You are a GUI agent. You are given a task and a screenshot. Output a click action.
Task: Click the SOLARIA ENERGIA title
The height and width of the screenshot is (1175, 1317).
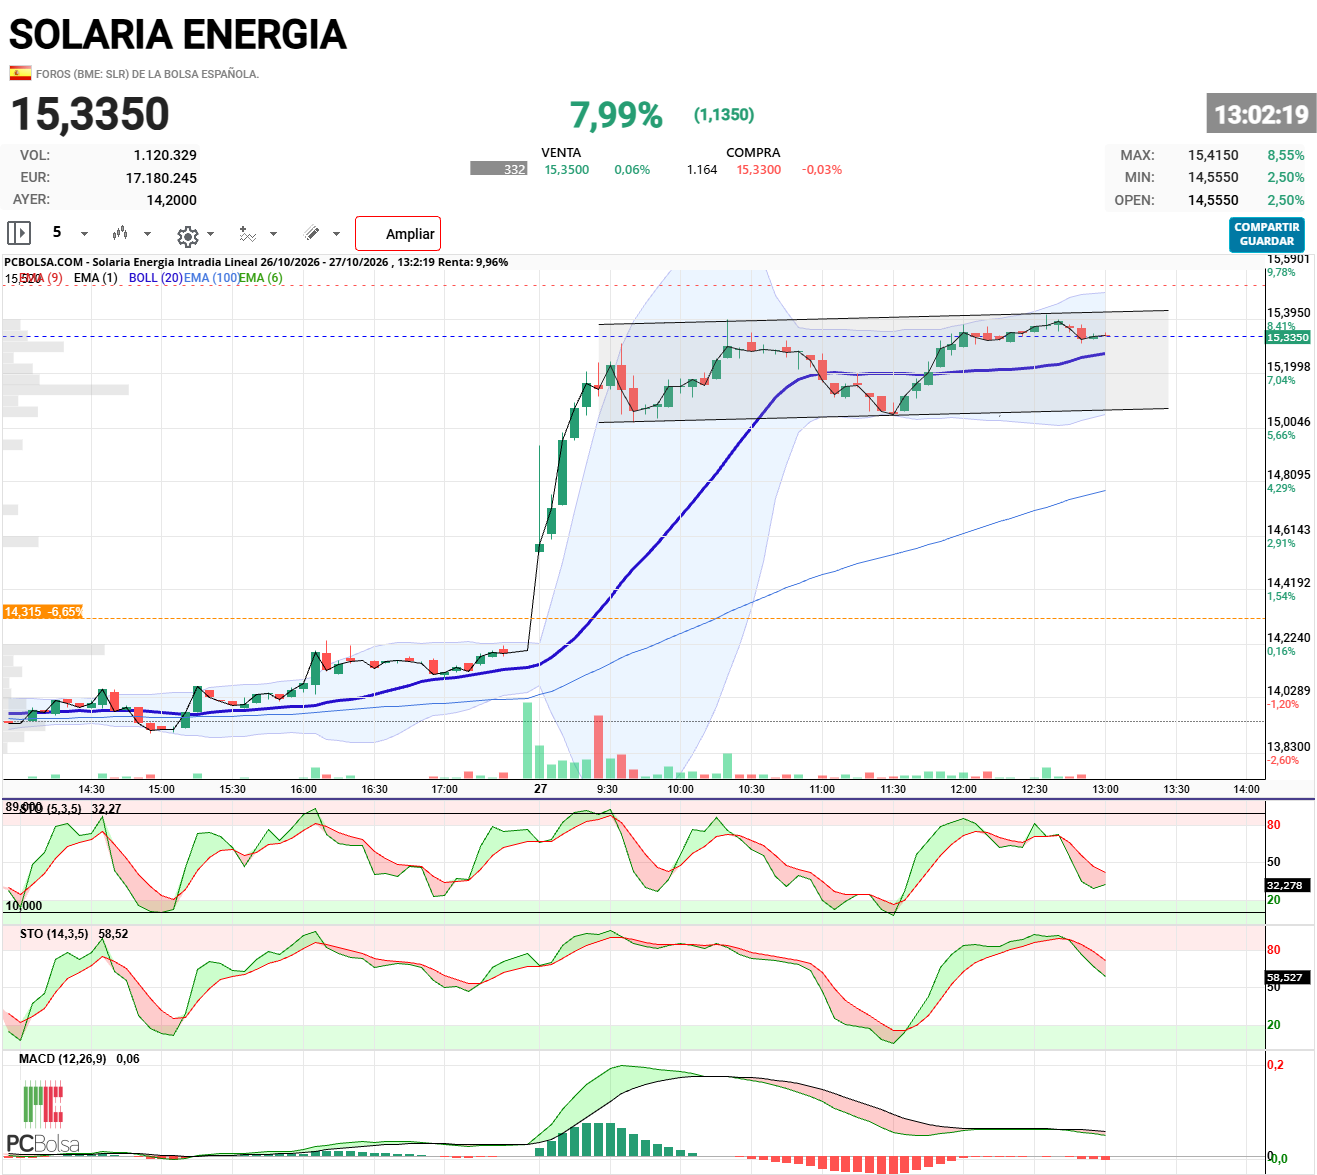(x=178, y=35)
